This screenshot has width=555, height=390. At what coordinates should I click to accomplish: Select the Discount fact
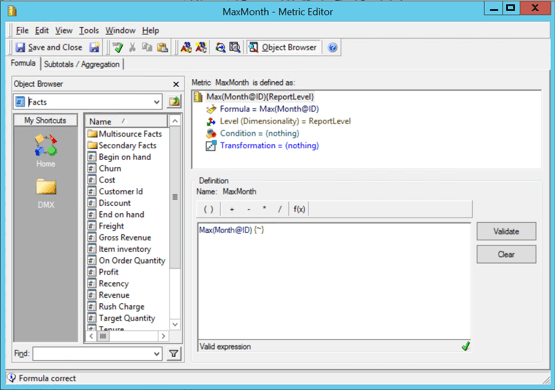click(109, 203)
